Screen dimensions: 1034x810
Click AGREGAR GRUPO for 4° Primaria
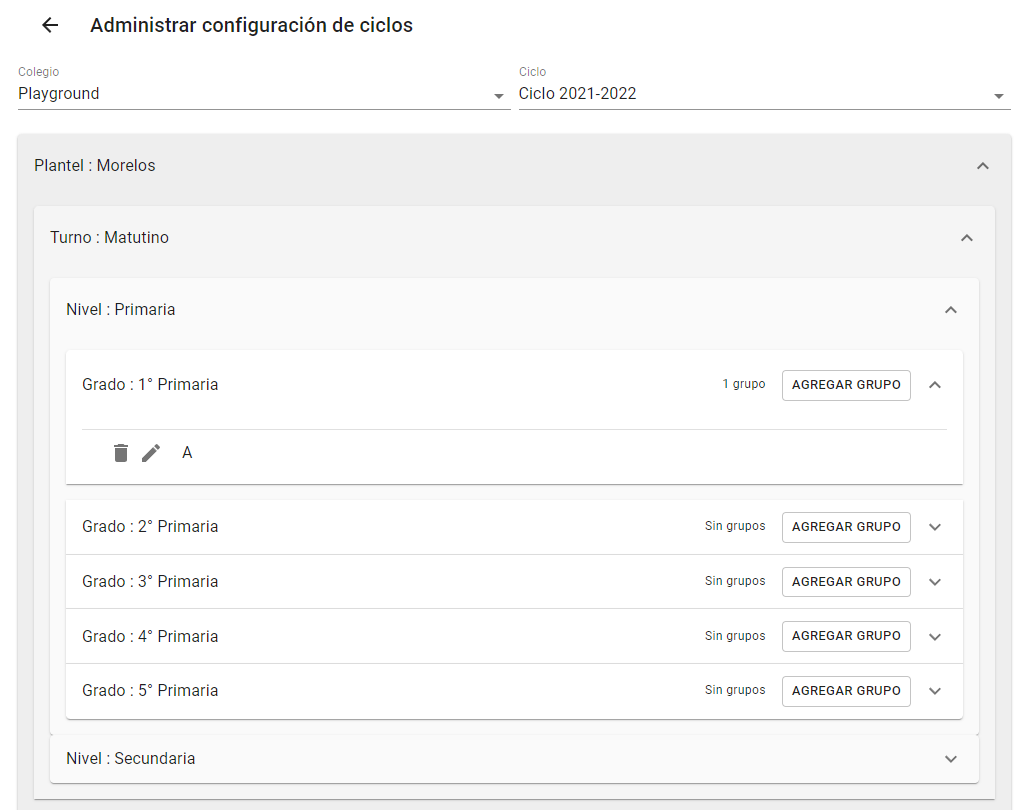pyautogui.click(x=846, y=636)
